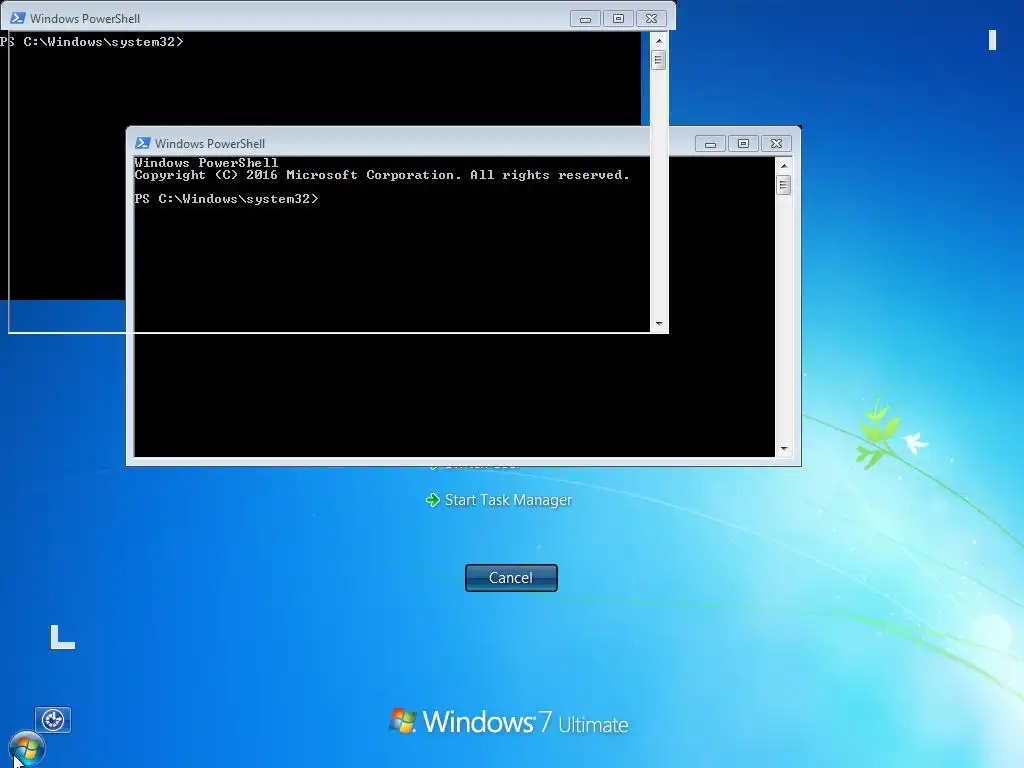Click the PowerShell icon in front window title bar

pyautogui.click(x=142, y=143)
